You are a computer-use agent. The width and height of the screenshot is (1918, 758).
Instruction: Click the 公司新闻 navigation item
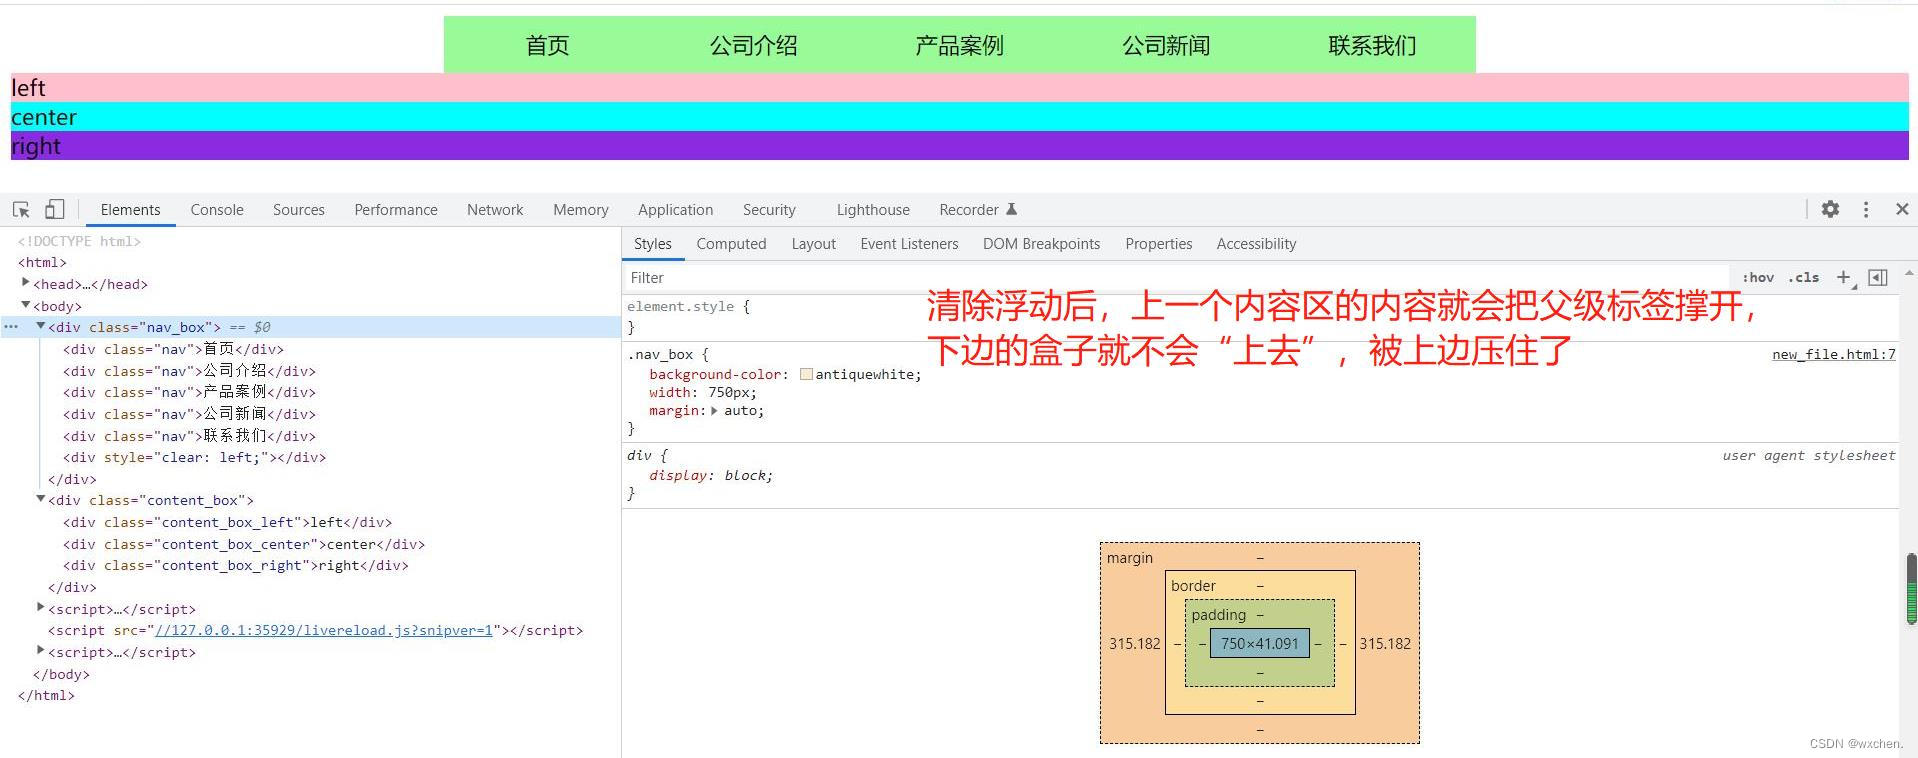(x=1166, y=45)
